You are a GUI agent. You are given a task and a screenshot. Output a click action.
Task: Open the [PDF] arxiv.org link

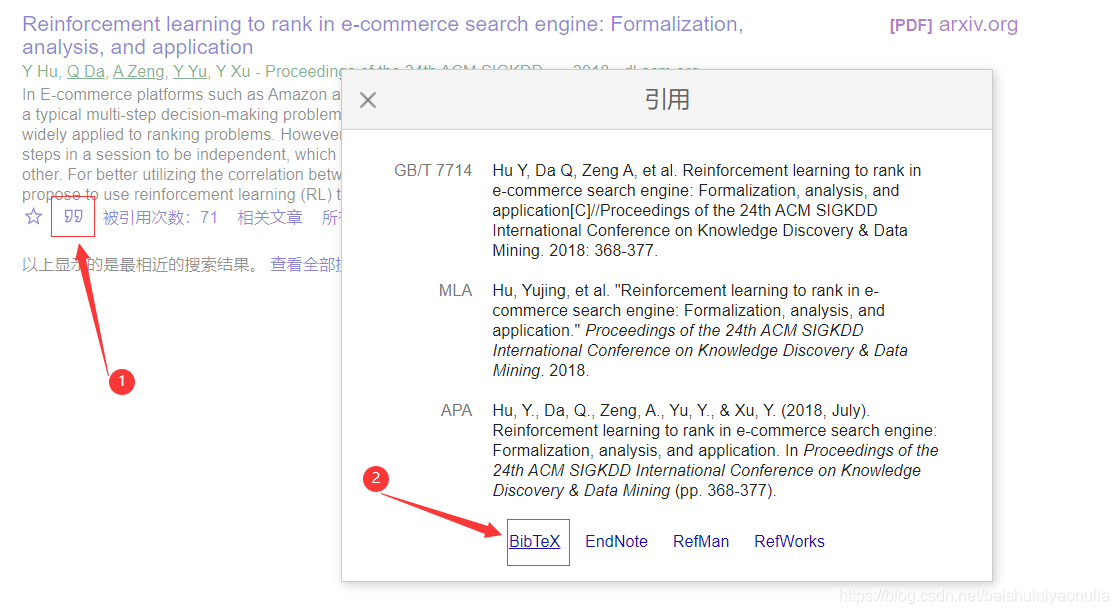coord(953,25)
